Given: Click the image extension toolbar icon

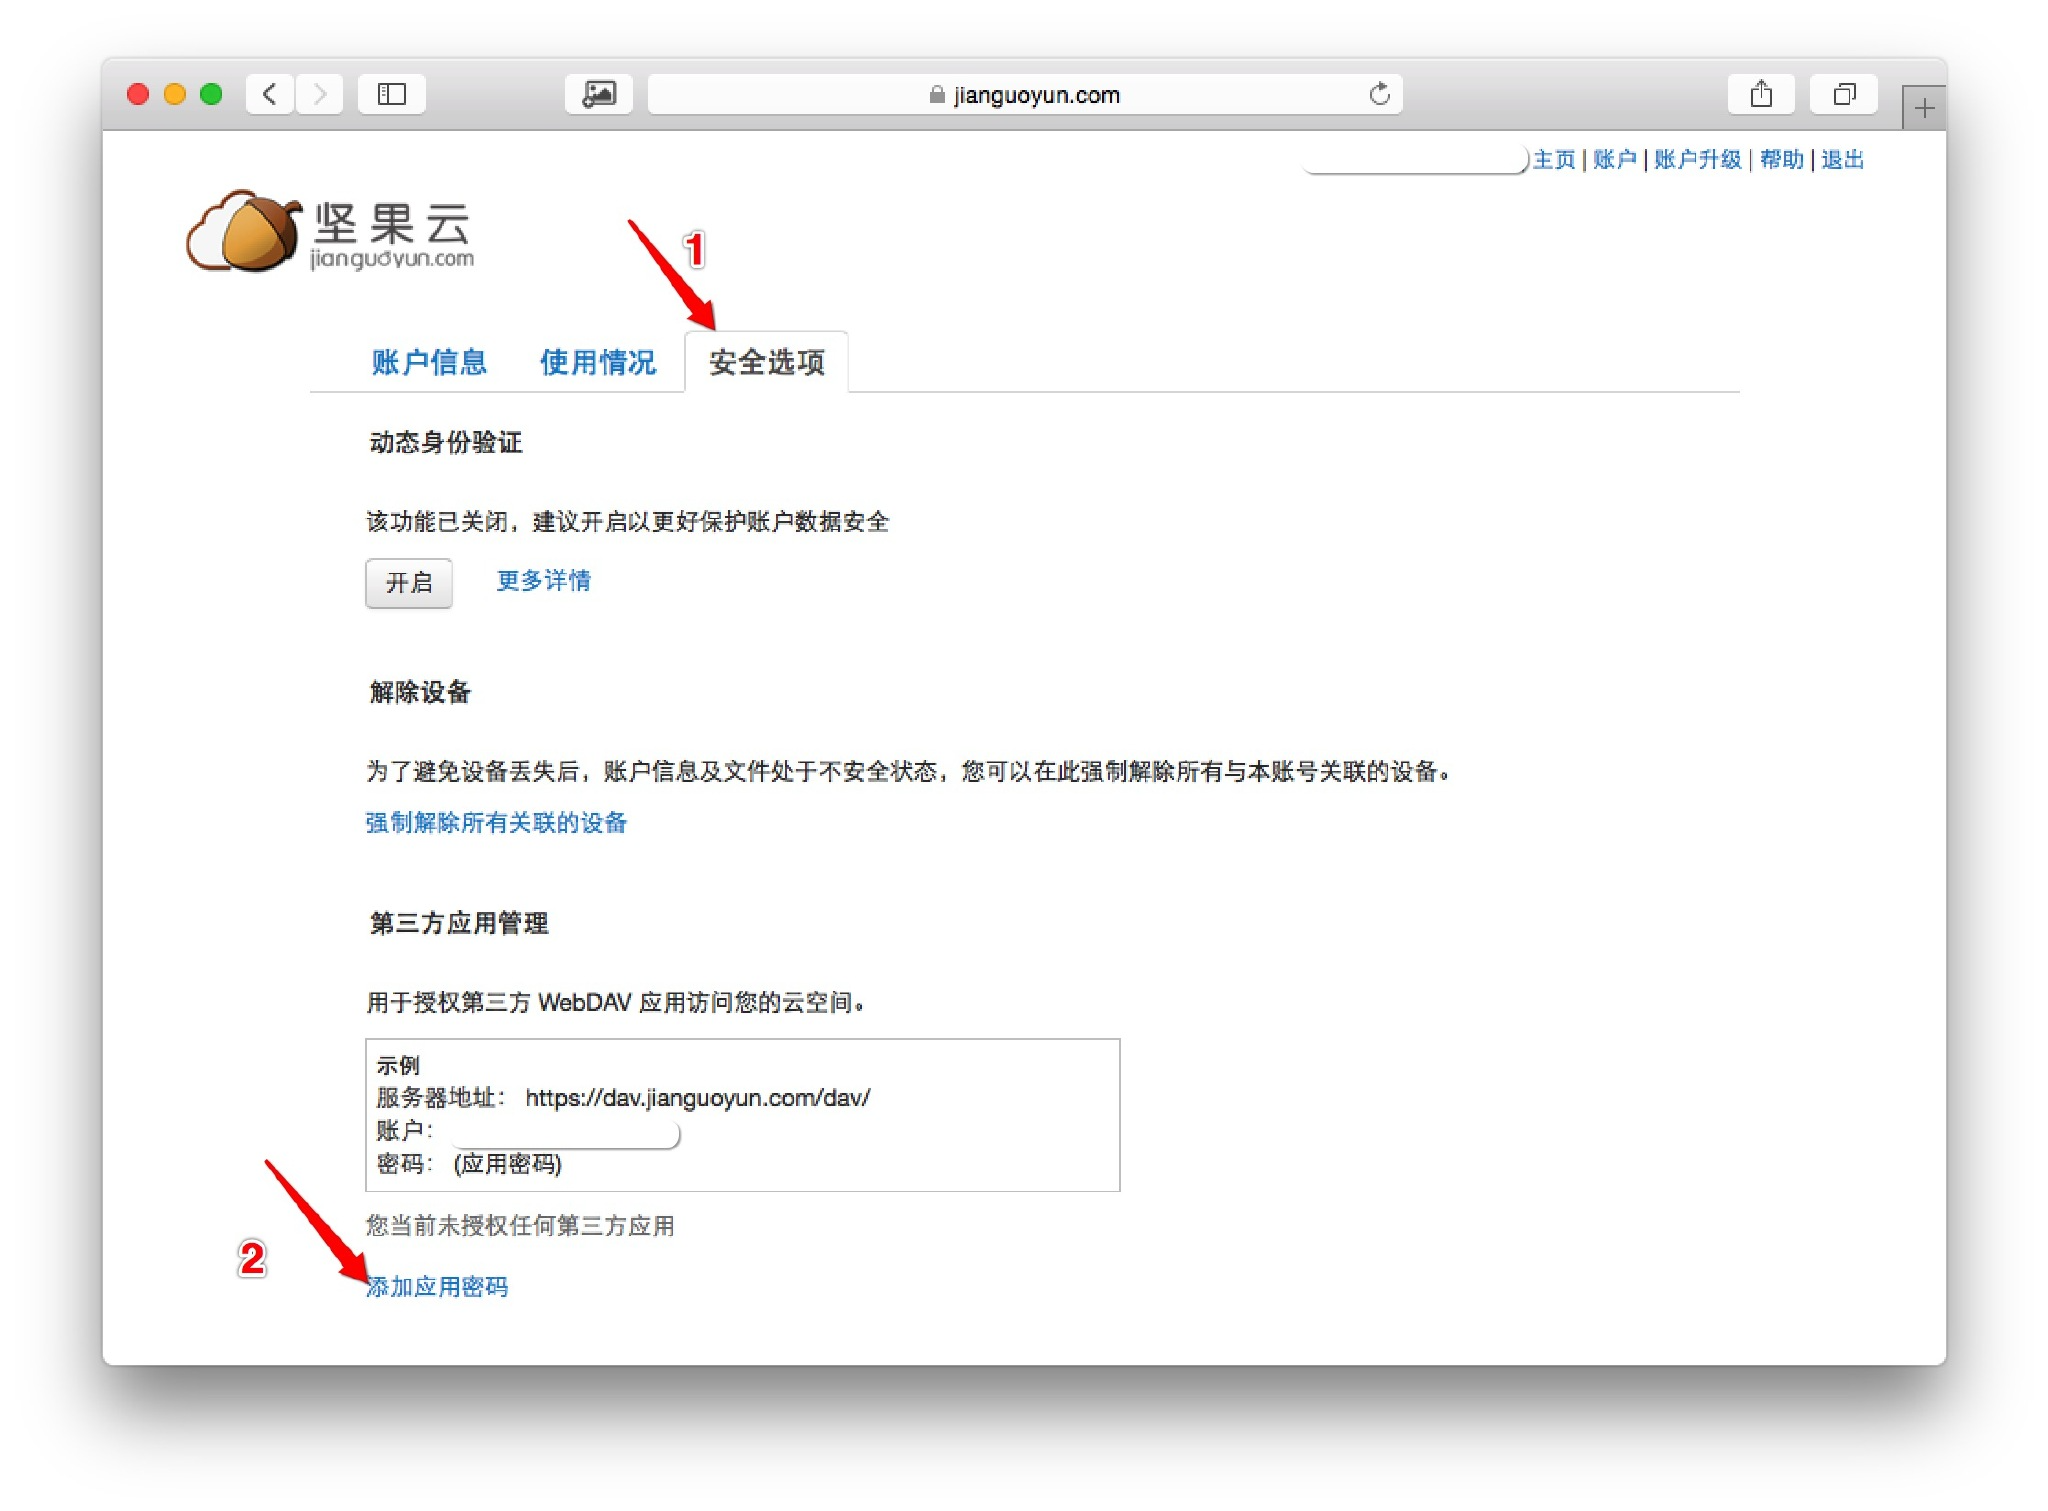Looking at the screenshot, I should 599,94.
